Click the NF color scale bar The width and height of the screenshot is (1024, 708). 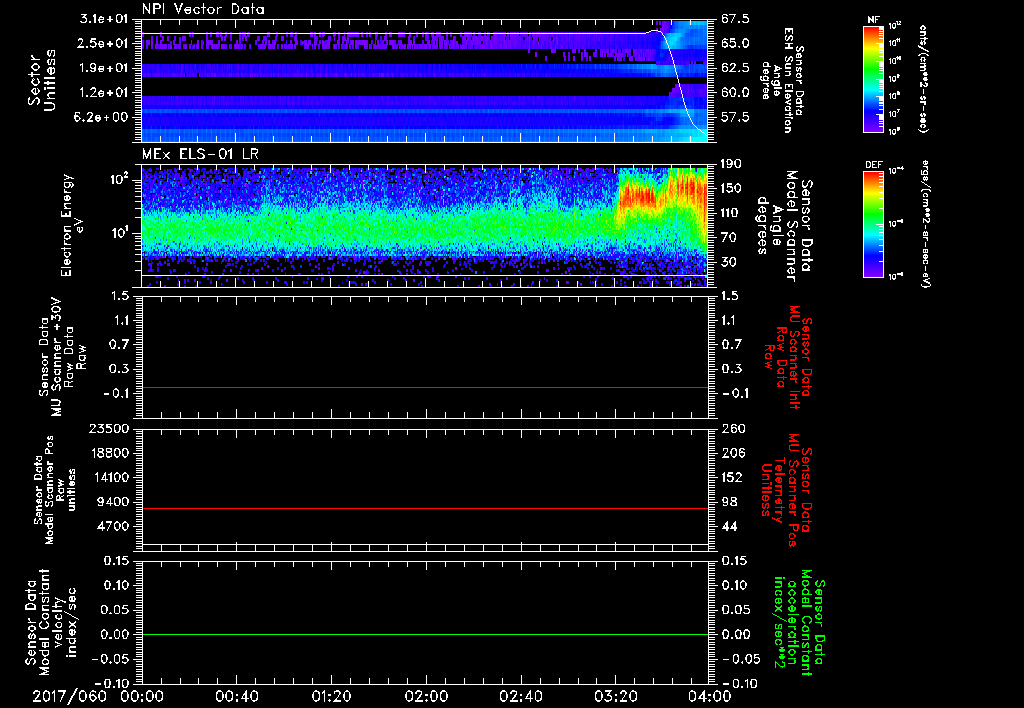click(872, 79)
